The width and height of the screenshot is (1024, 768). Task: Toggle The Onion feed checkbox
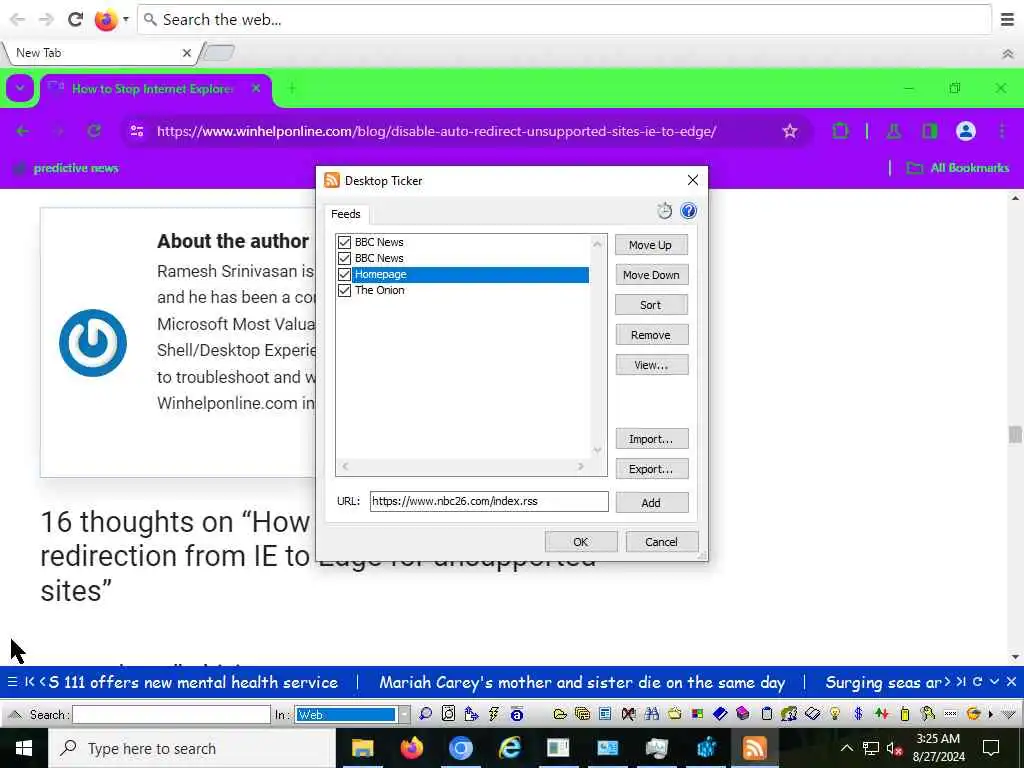pos(344,291)
